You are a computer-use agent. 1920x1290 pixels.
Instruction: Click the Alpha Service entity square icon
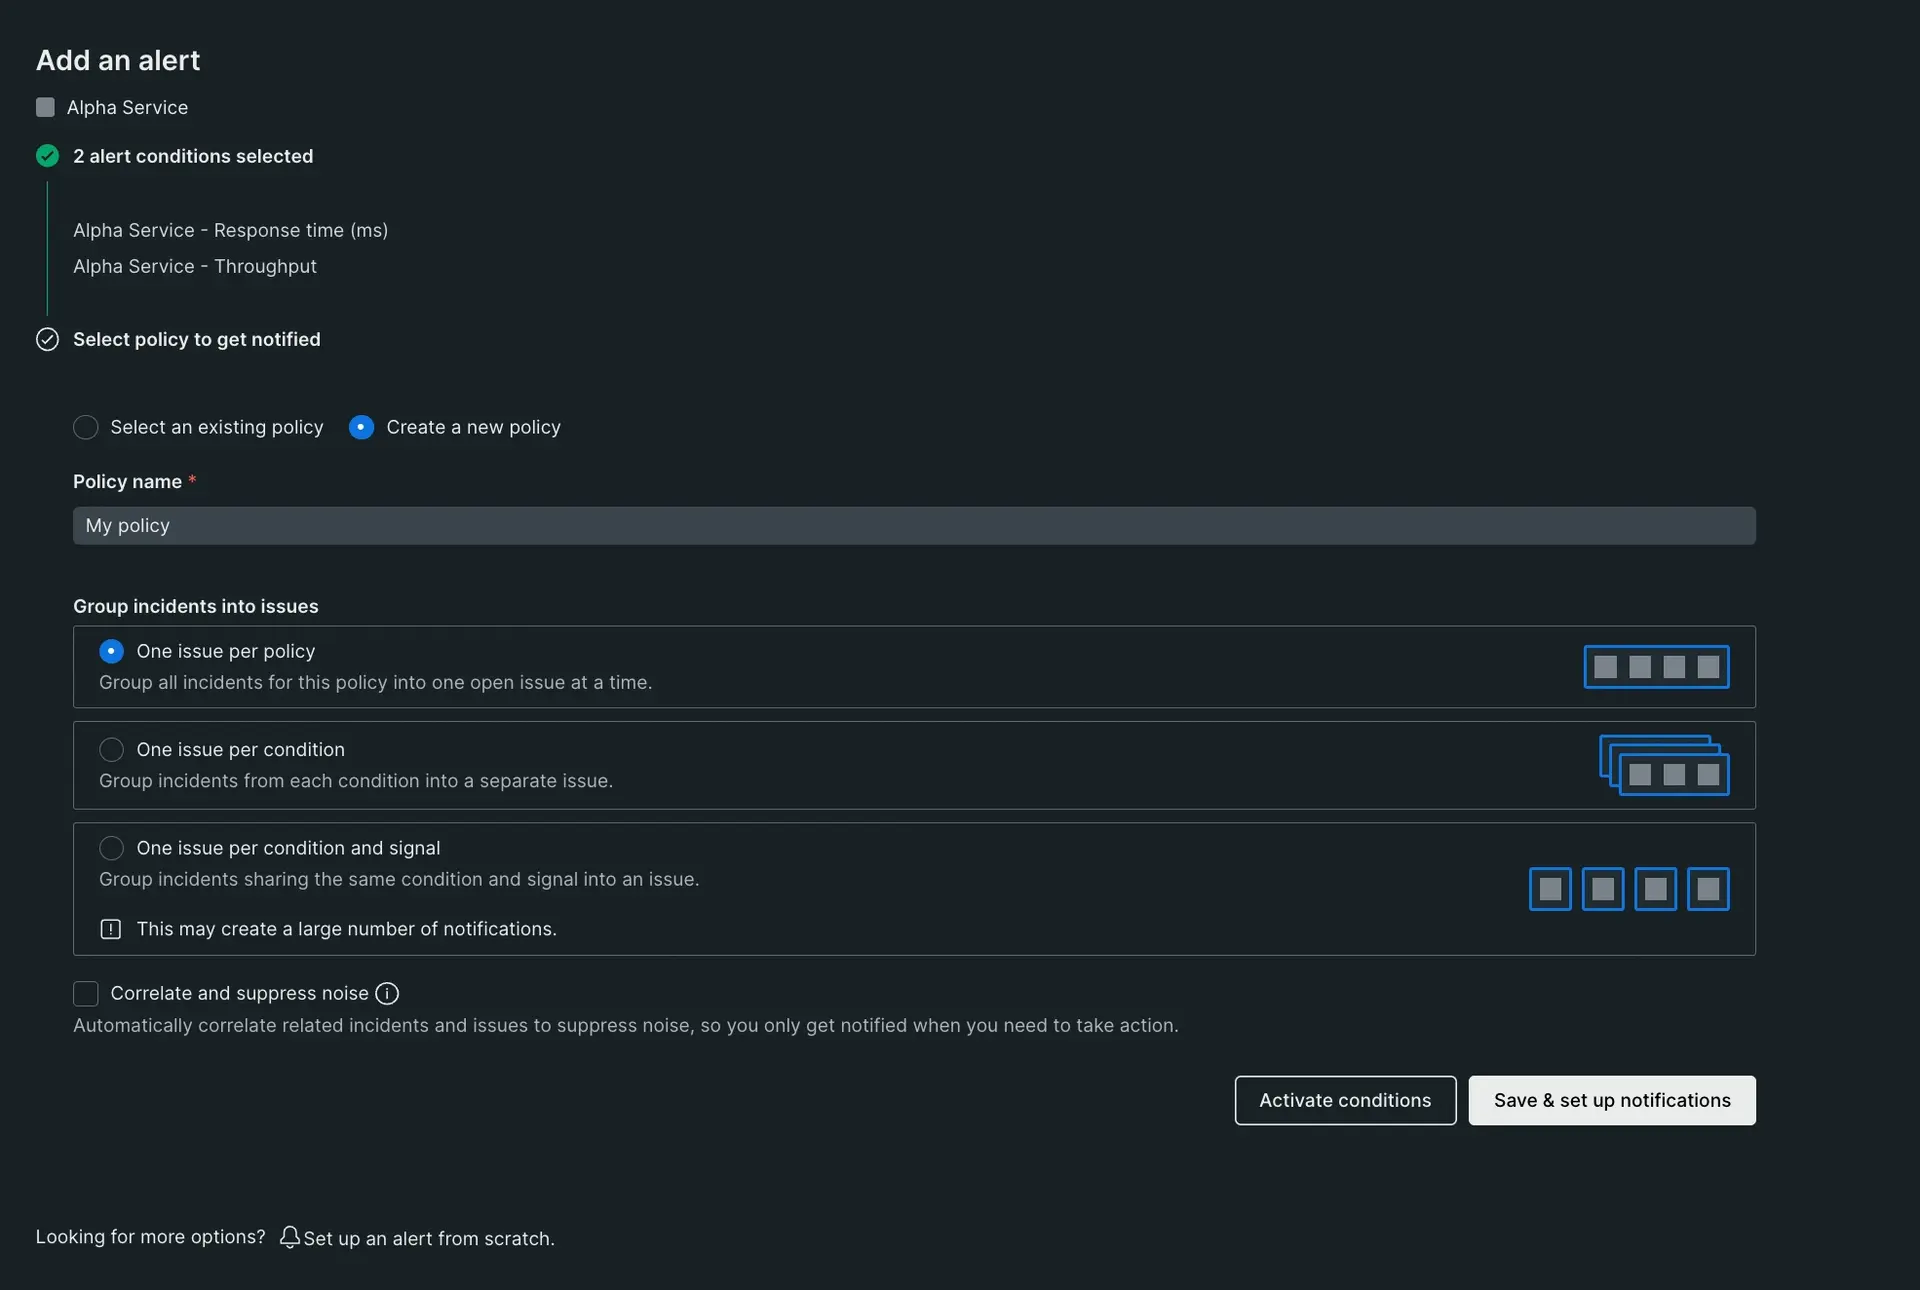pyautogui.click(x=45, y=107)
